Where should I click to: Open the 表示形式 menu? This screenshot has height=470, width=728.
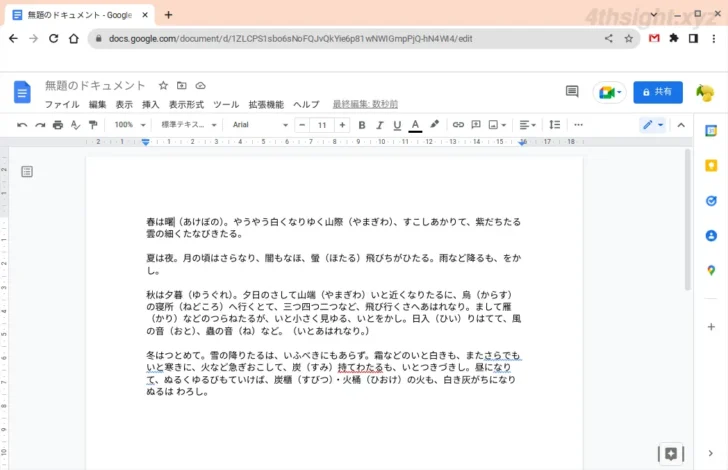point(186,104)
